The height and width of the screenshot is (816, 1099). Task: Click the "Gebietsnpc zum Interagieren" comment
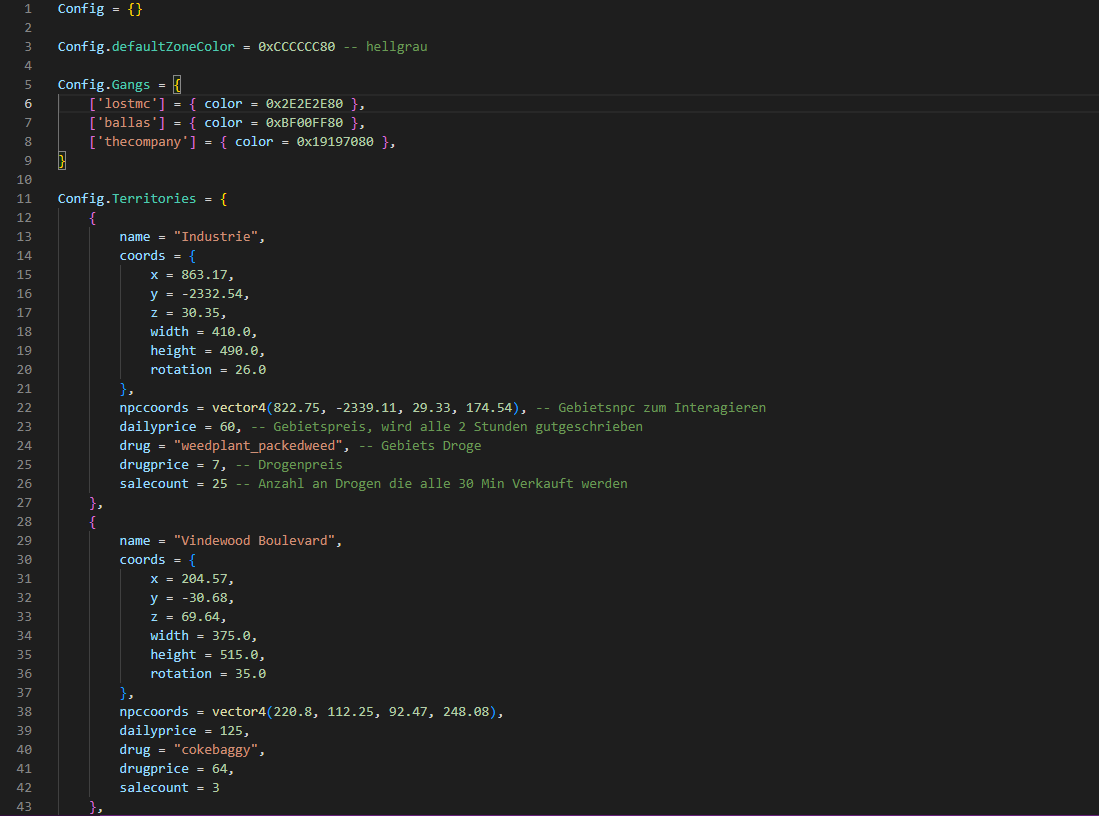[660, 408]
